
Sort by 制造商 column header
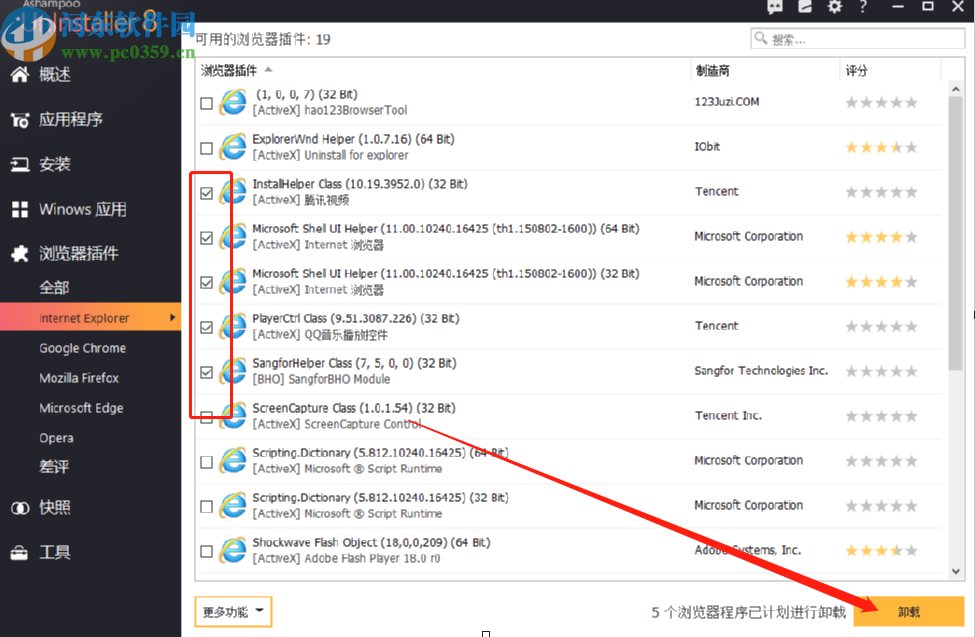(x=713, y=70)
